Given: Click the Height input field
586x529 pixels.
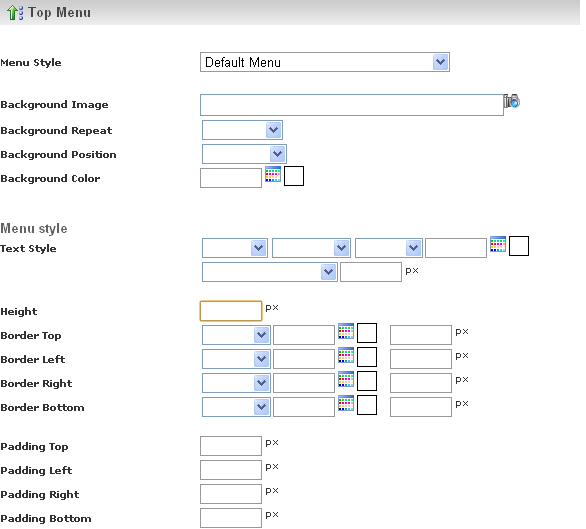Looking at the screenshot, I should pos(231,311).
